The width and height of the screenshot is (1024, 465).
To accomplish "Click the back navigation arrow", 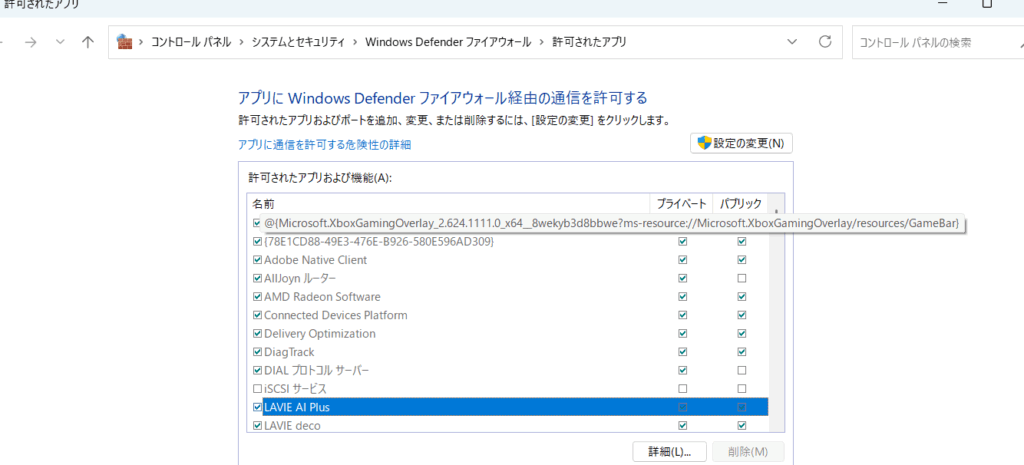I will (3, 42).
